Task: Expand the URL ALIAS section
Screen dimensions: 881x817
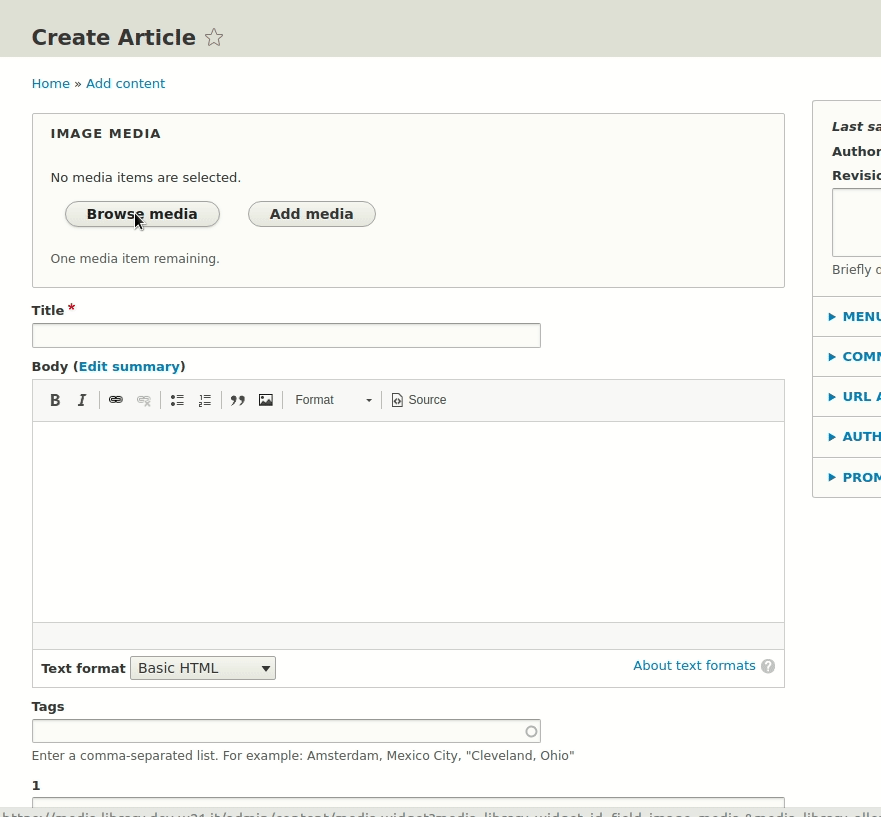Action: click(x=858, y=396)
